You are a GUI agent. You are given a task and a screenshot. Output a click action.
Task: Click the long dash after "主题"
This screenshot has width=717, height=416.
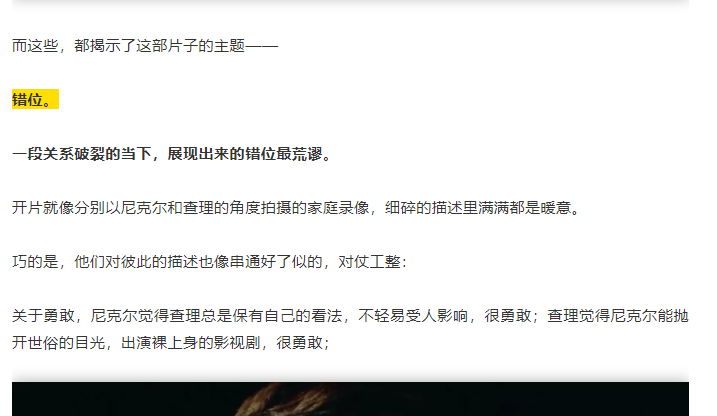pos(262,46)
